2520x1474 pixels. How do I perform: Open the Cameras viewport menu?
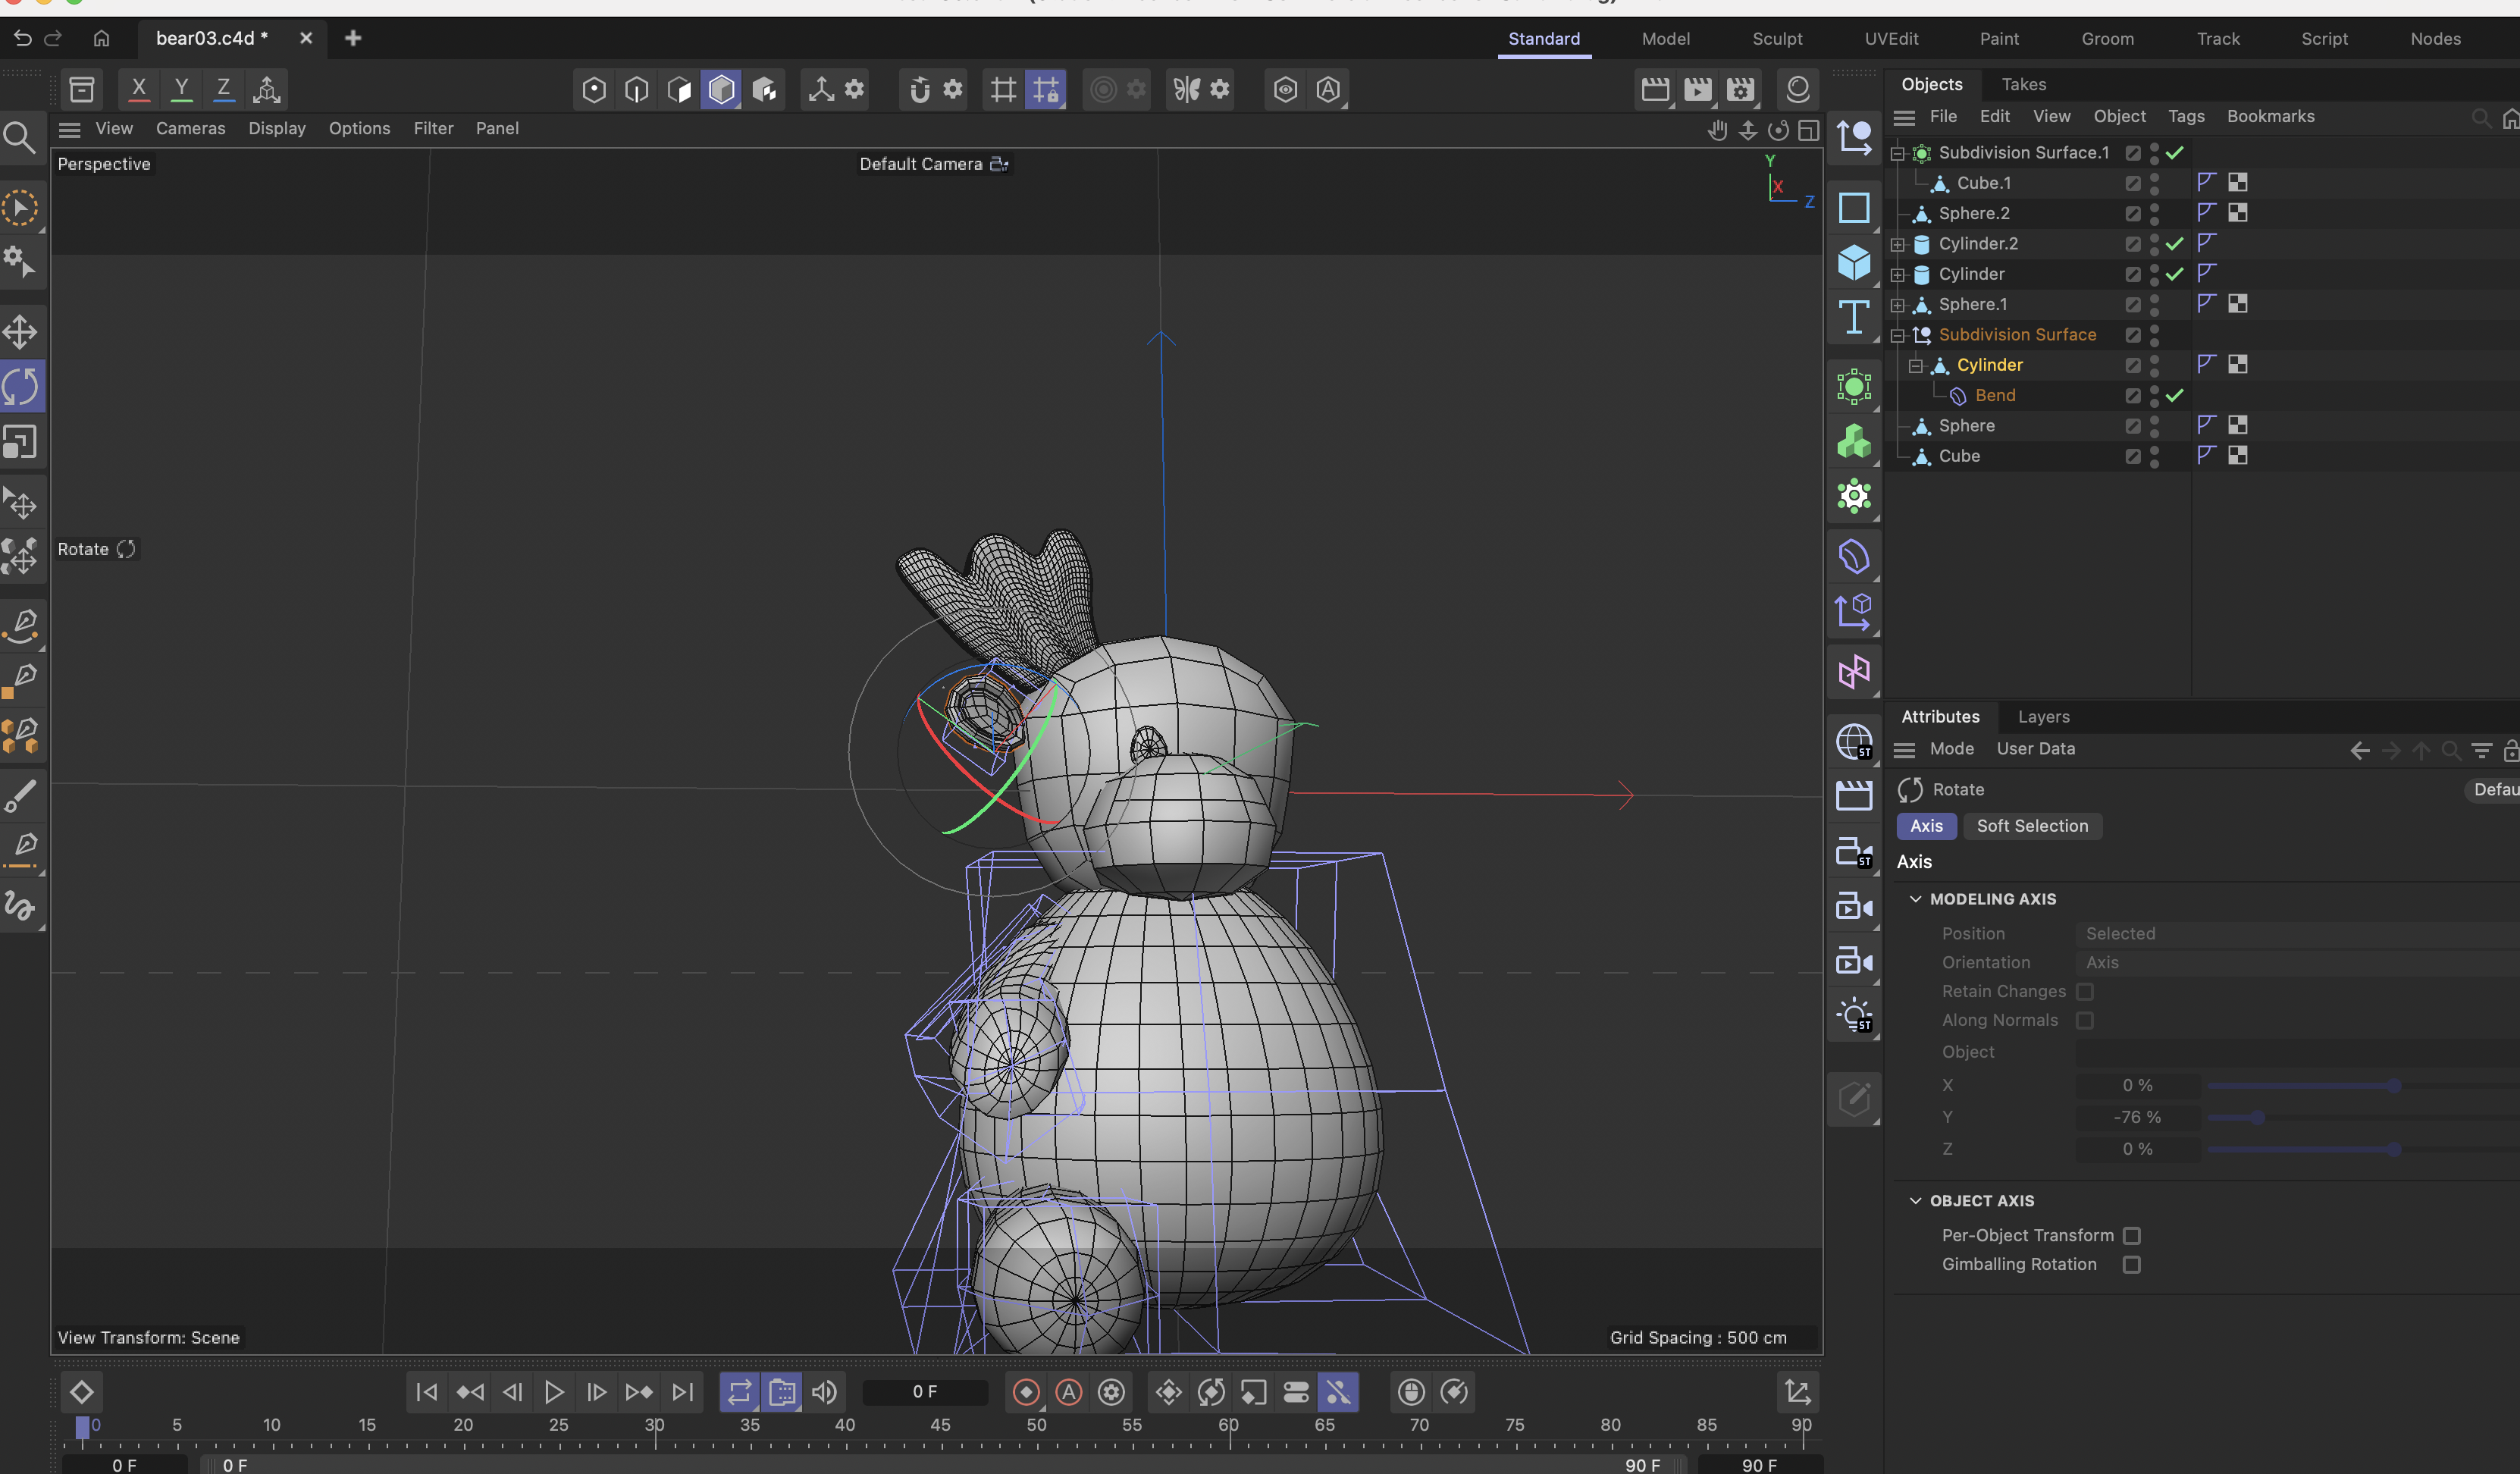(x=190, y=128)
